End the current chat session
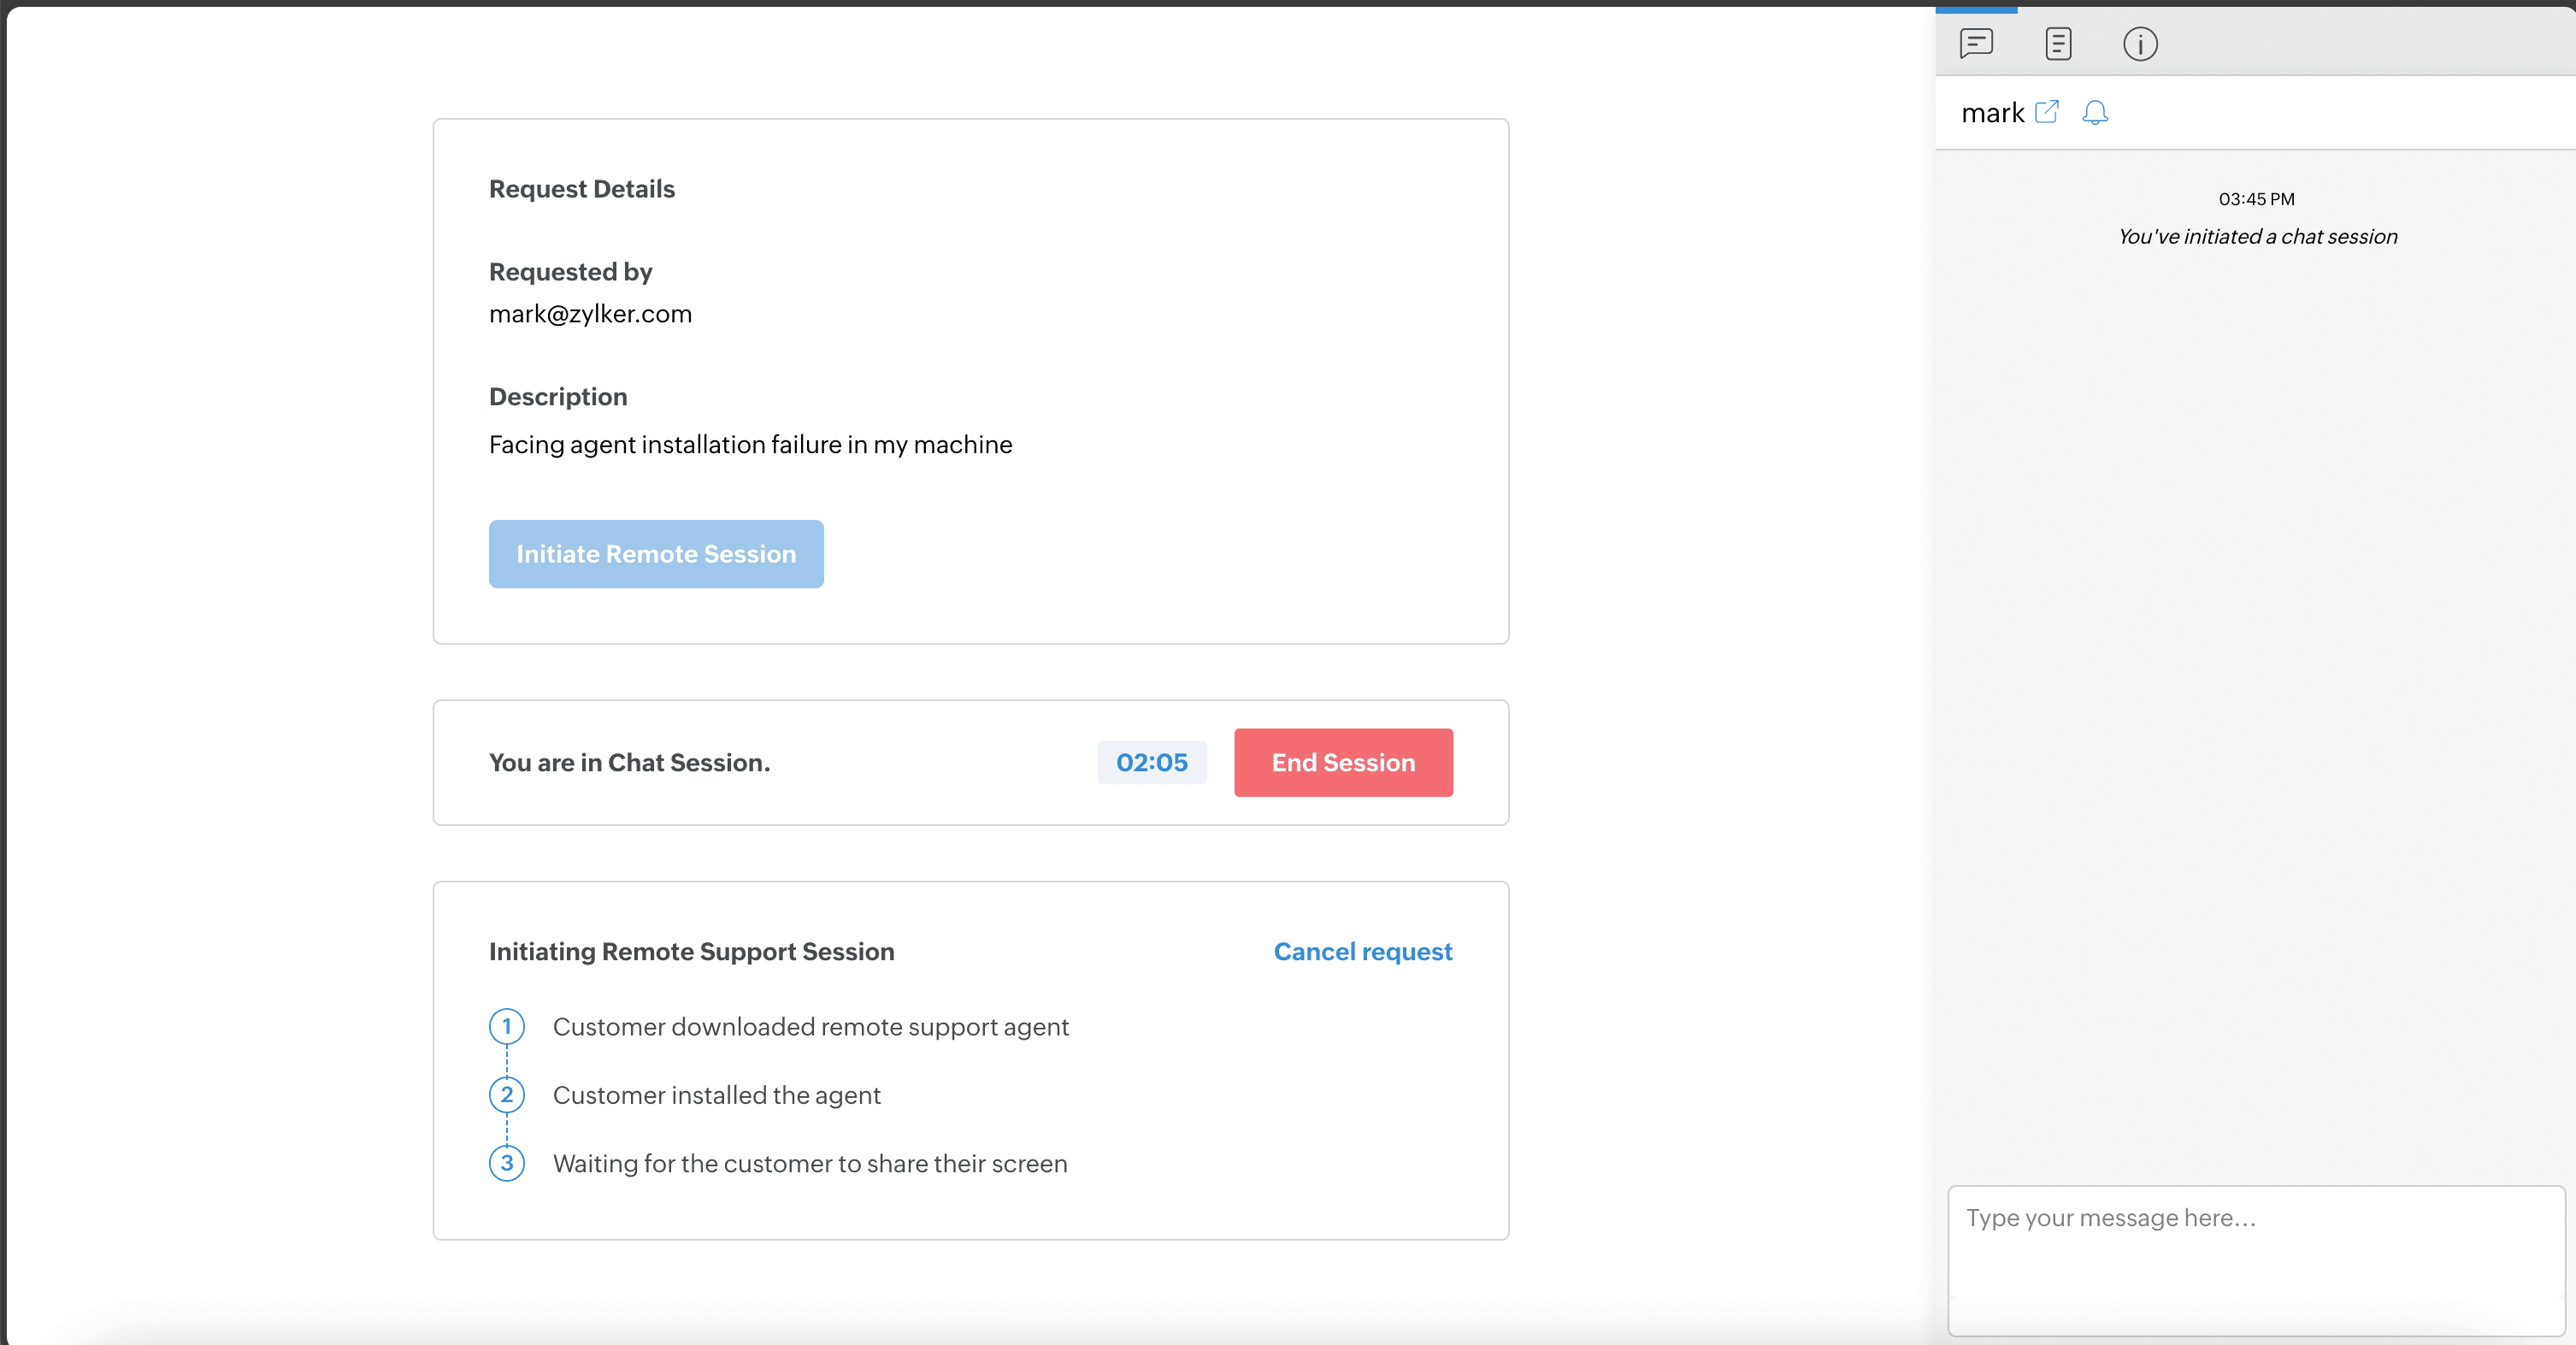 [1343, 762]
